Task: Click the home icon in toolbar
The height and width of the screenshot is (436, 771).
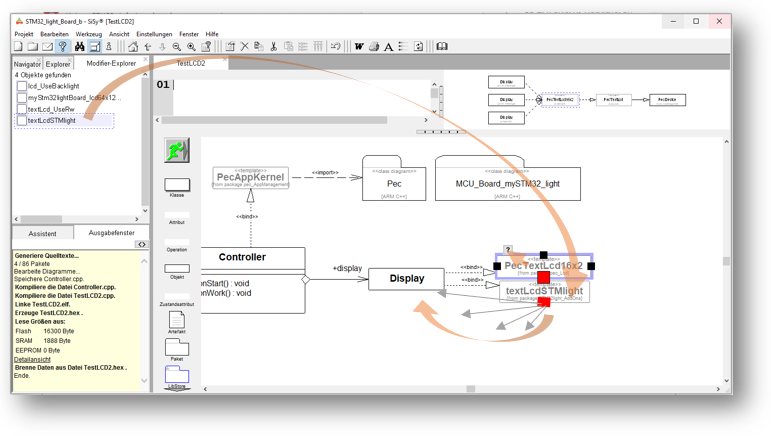Action: click(x=132, y=47)
